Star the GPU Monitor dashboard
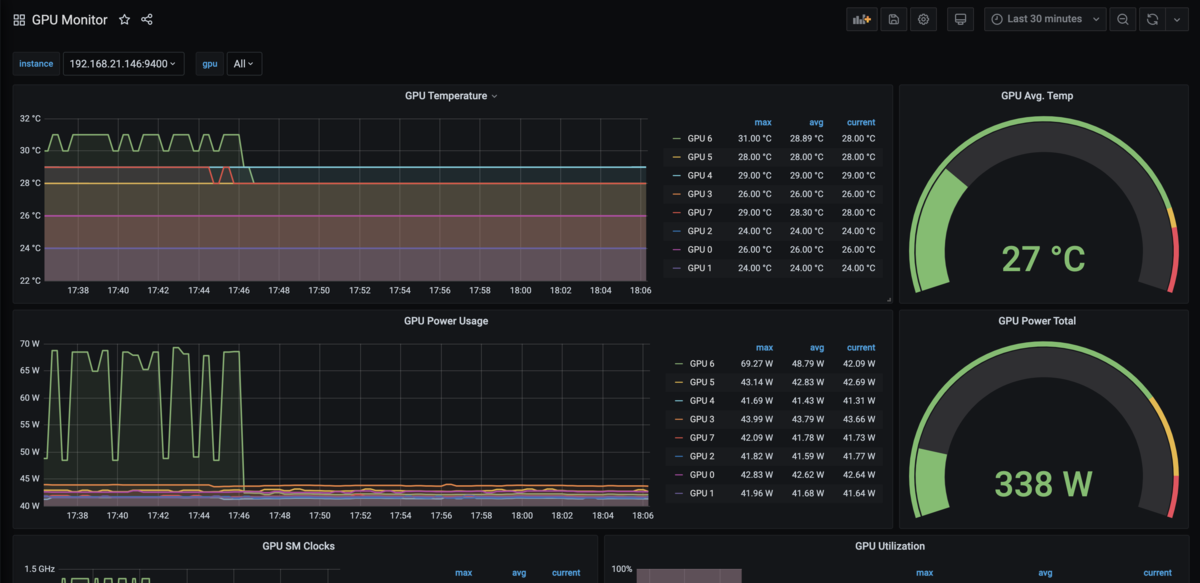Viewport: 1200px width, 583px height. [x=124, y=20]
